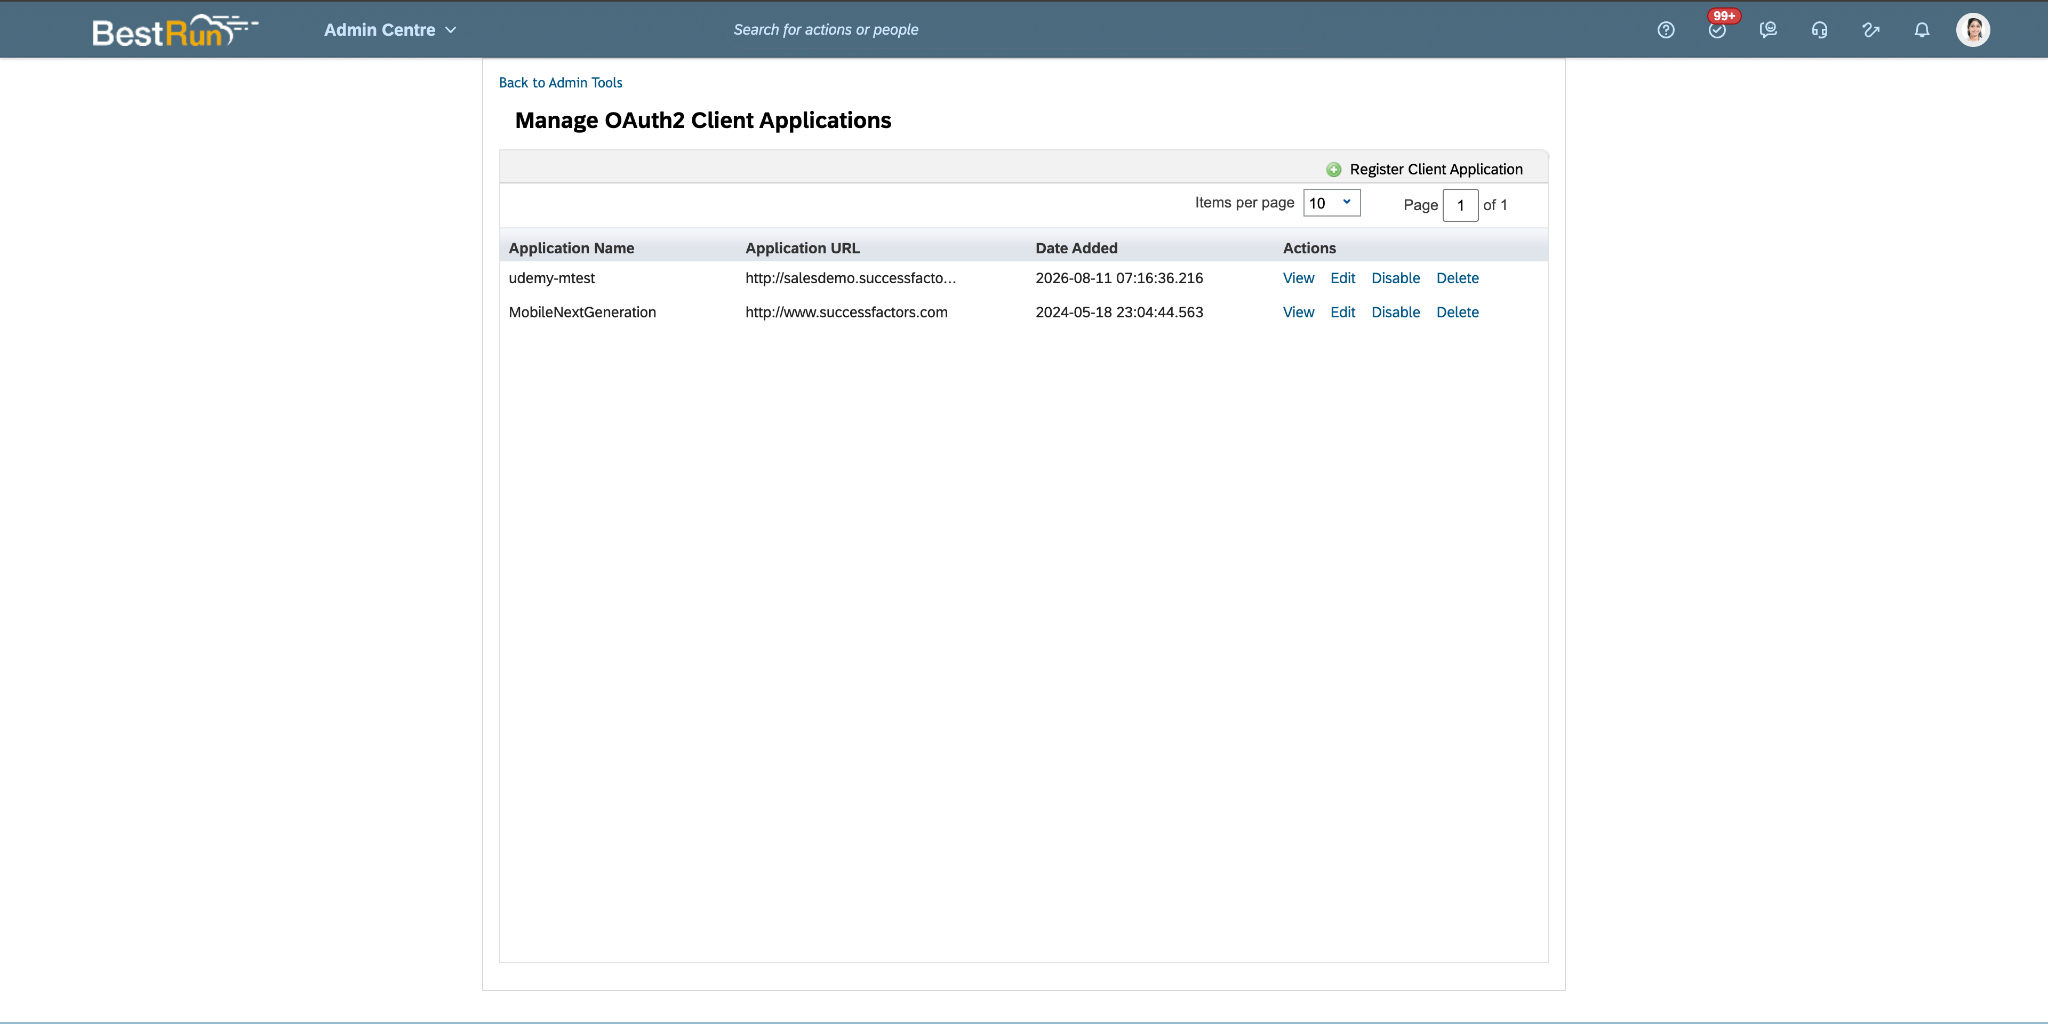Image resolution: width=2048 pixels, height=1024 pixels.
Task: Disable the udemy-mtest application
Action: click(x=1395, y=278)
